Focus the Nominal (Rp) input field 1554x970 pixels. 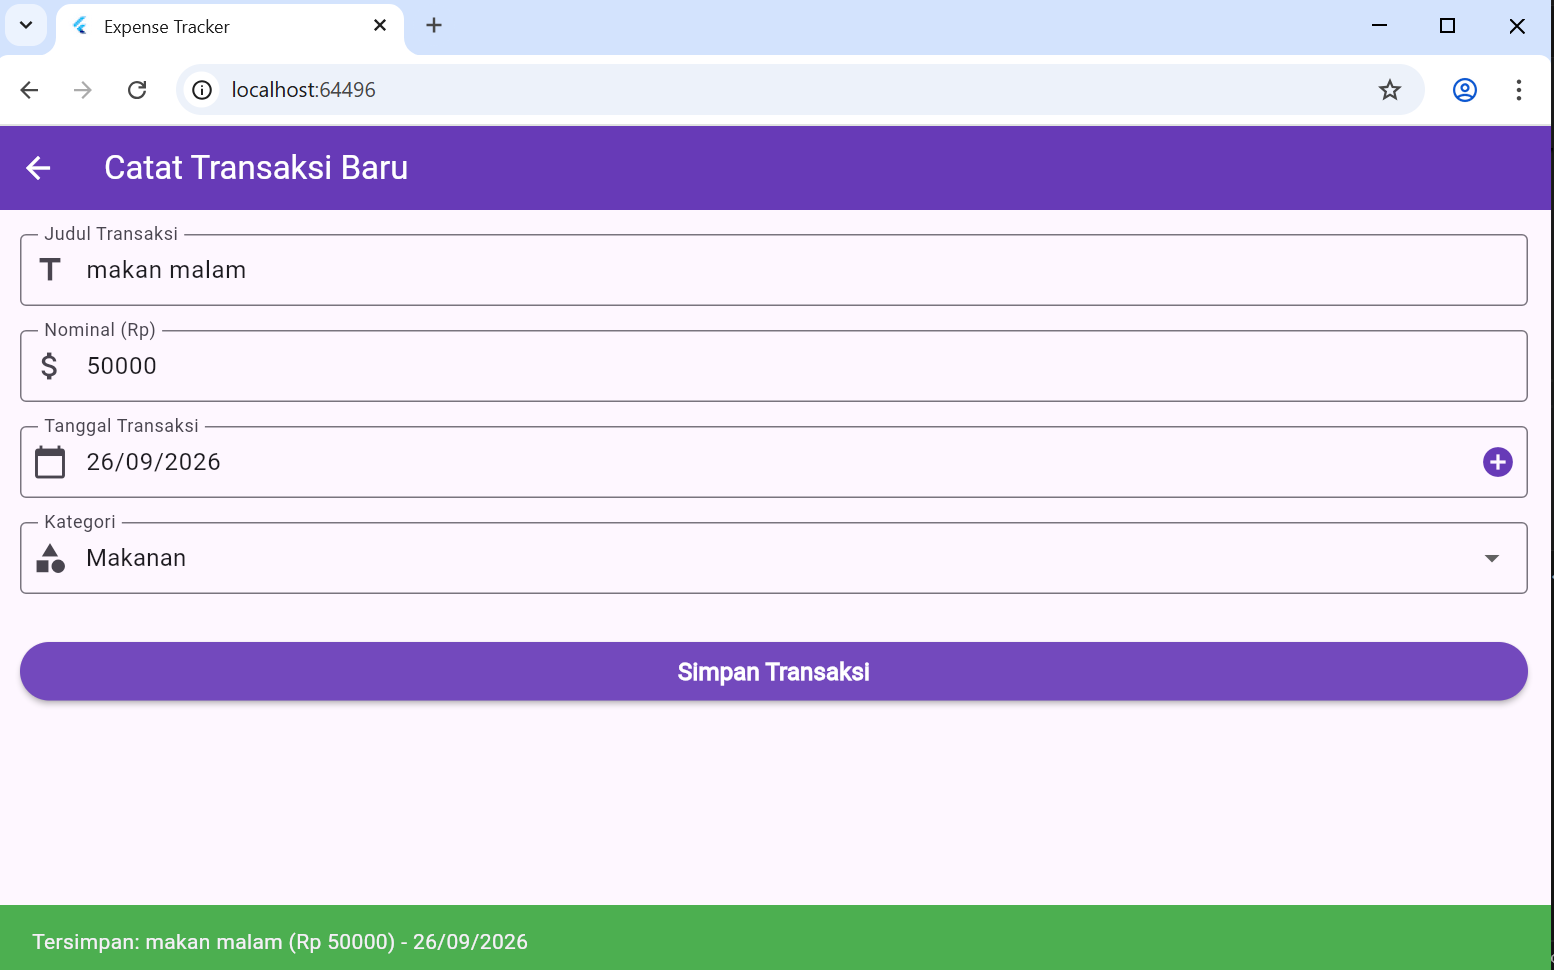(x=774, y=366)
